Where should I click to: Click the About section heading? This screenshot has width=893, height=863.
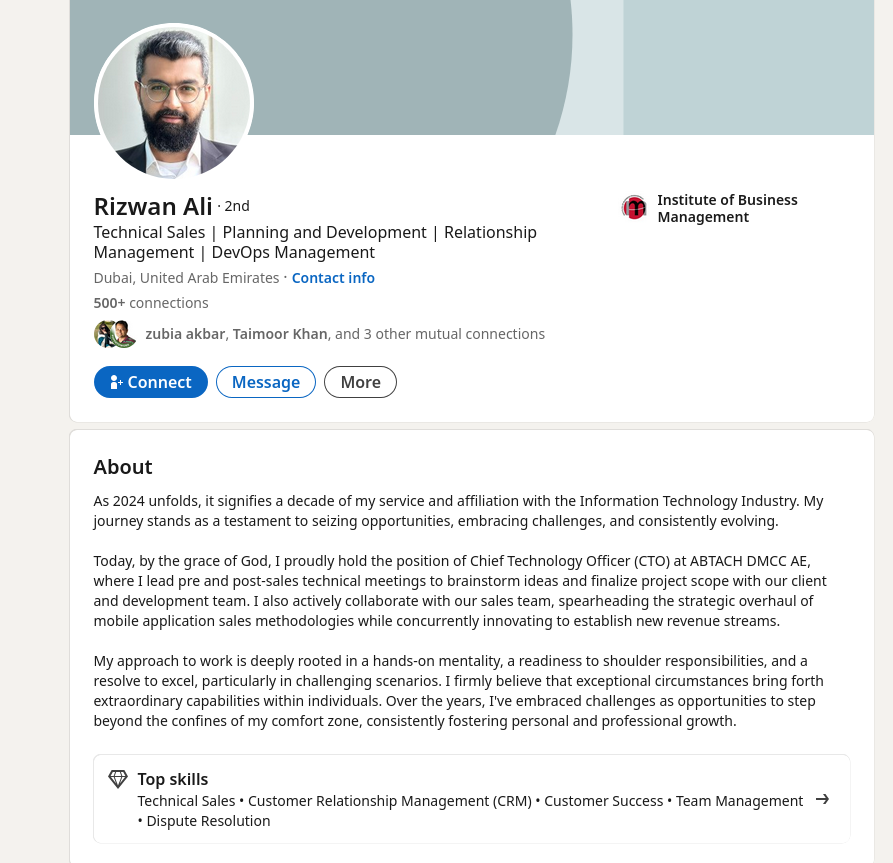(123, 467)
